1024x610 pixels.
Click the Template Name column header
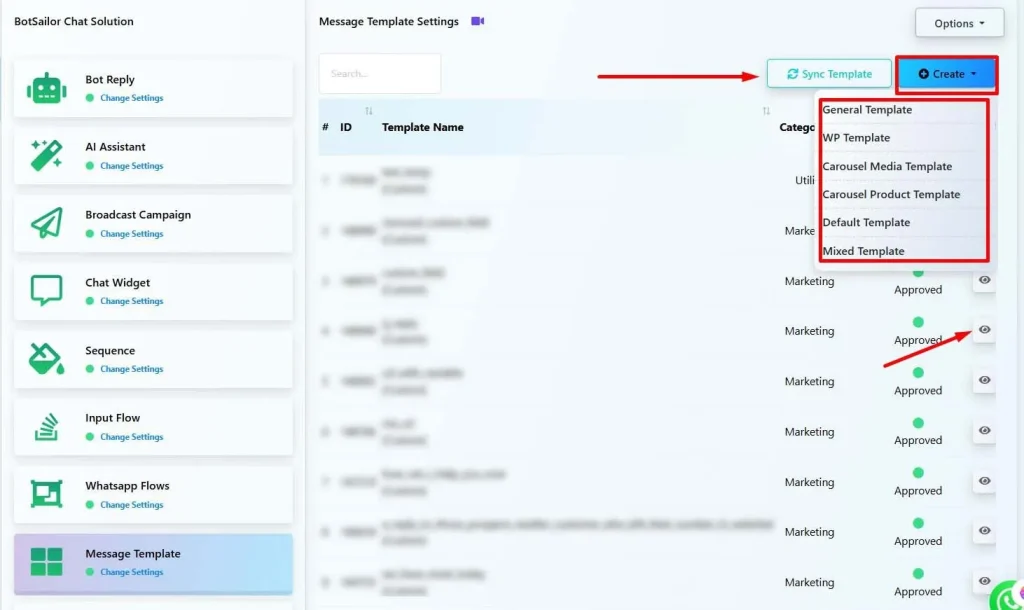[423, 127]
